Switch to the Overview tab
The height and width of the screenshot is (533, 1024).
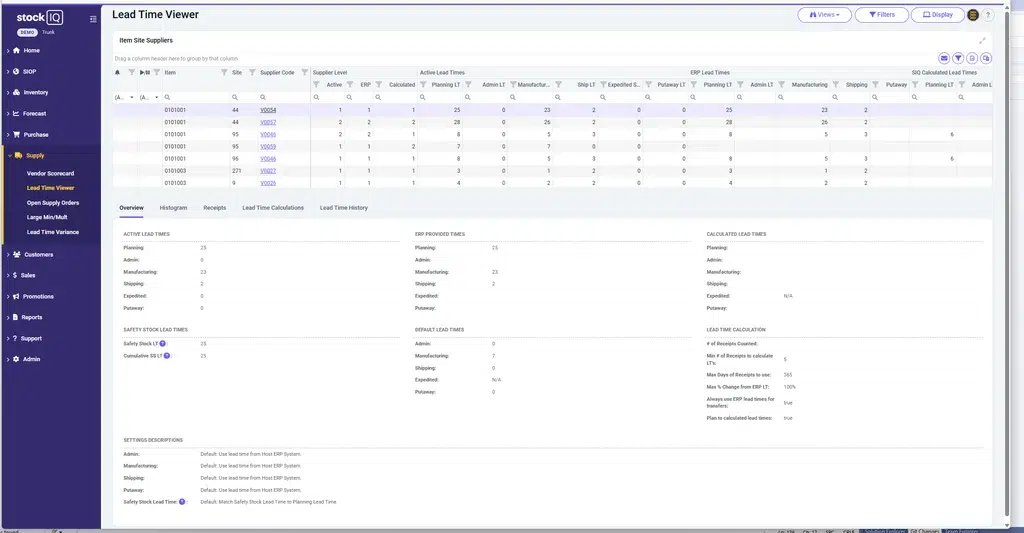[x=131, y=208]
